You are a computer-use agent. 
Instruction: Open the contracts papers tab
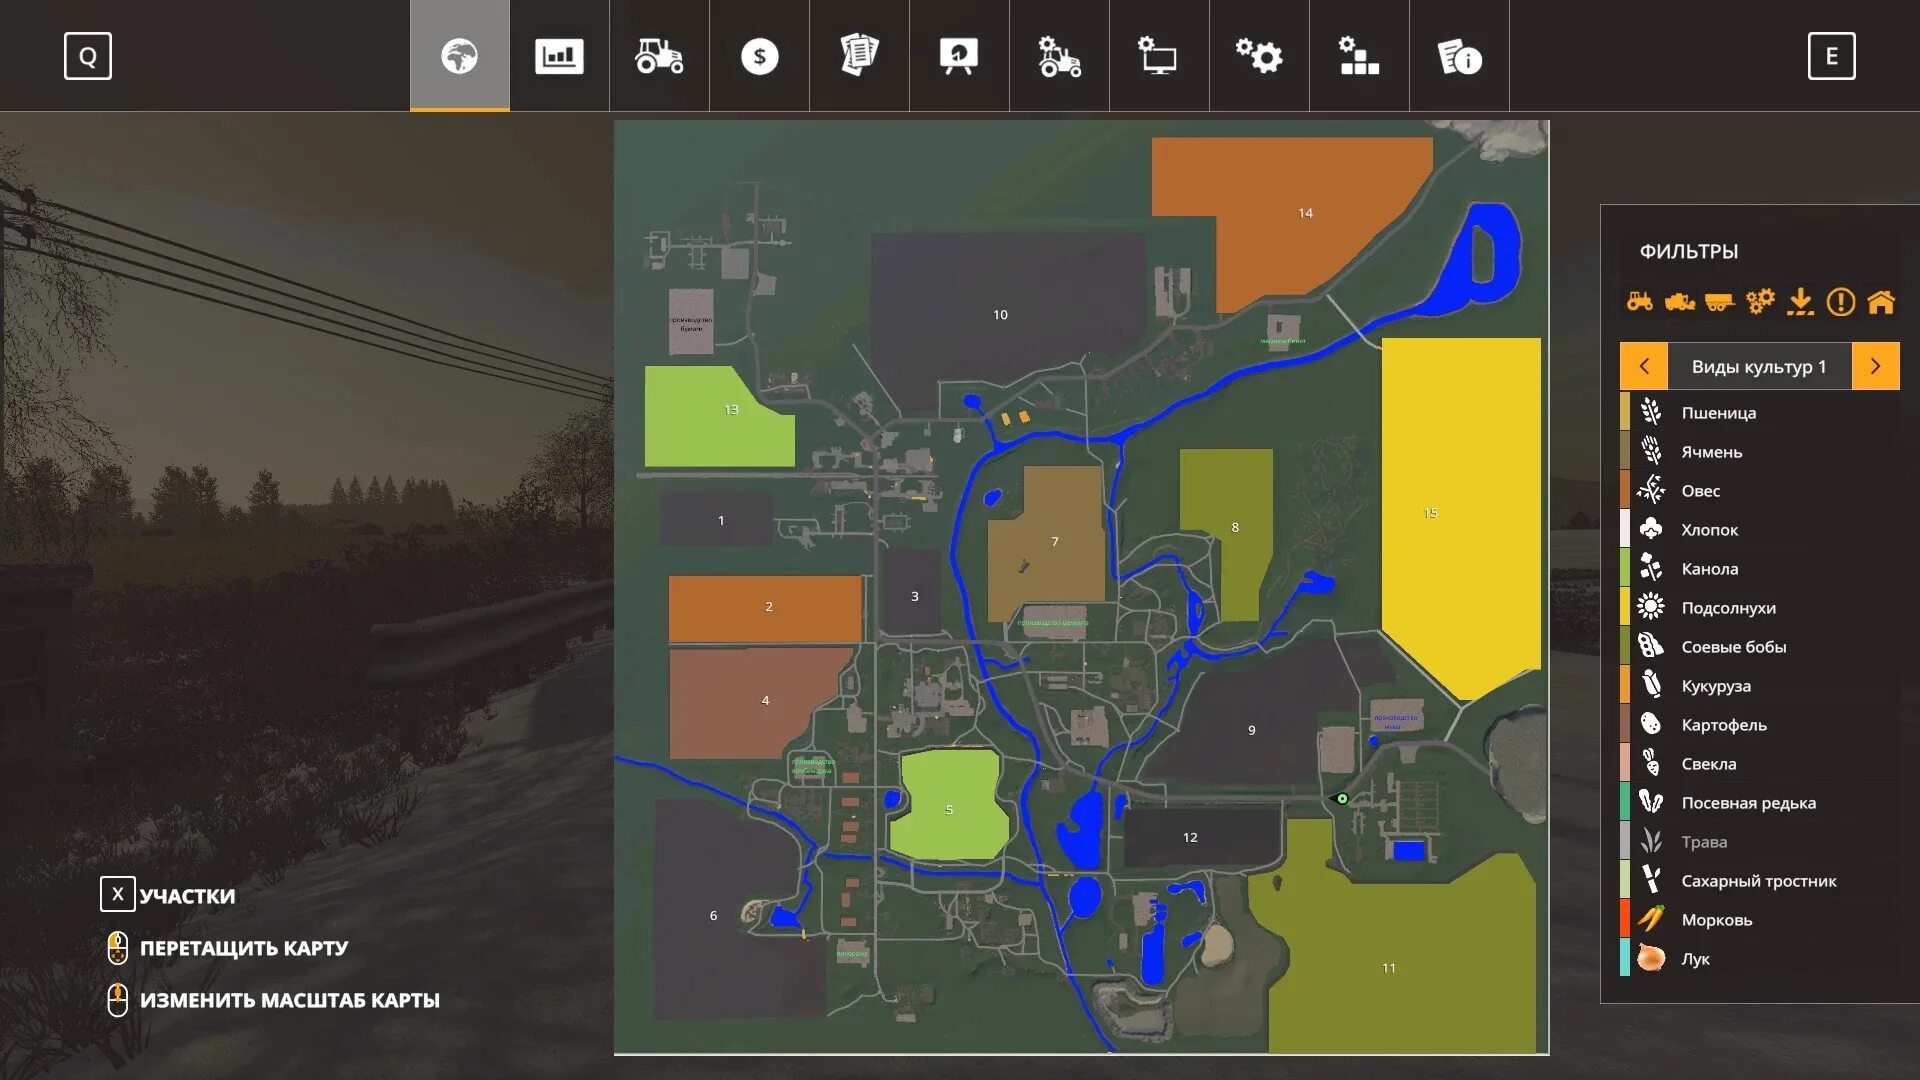tap(859, 56)
